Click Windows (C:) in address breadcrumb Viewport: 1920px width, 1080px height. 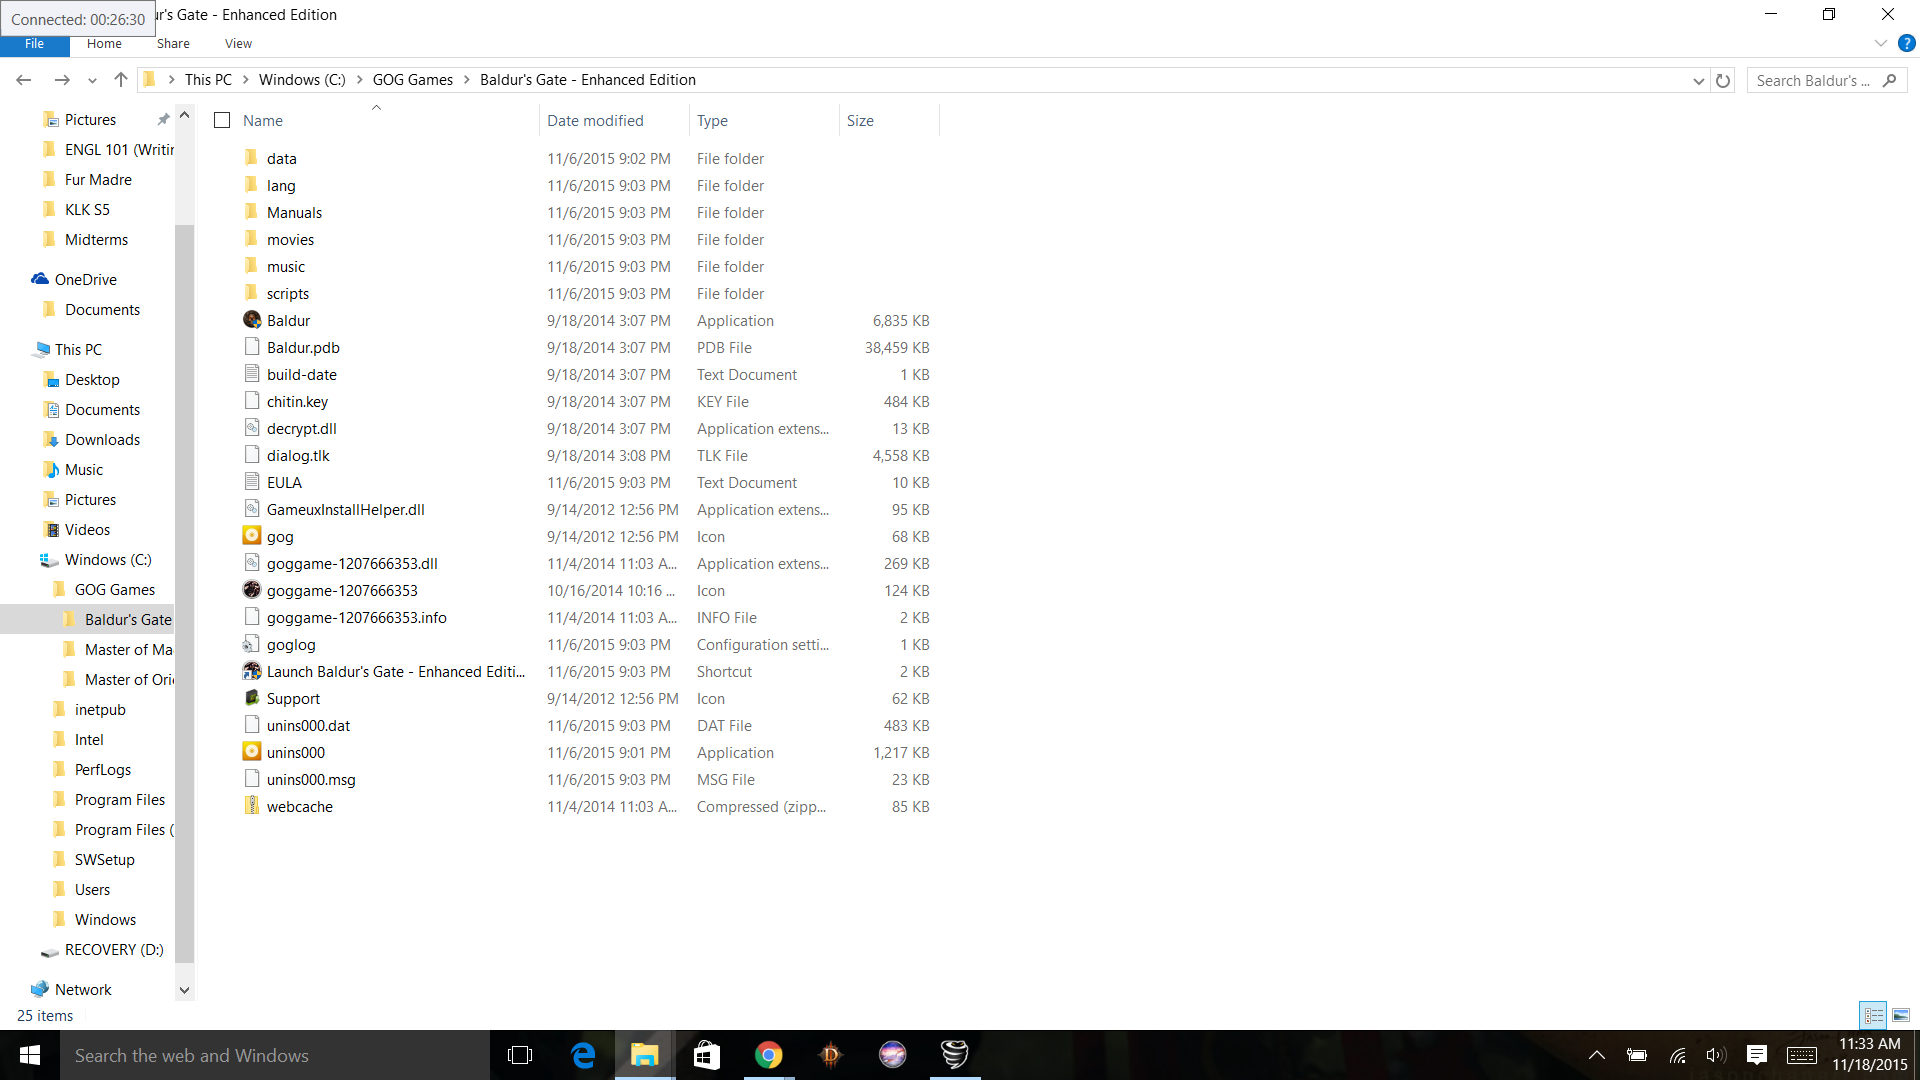click(302, 80)
